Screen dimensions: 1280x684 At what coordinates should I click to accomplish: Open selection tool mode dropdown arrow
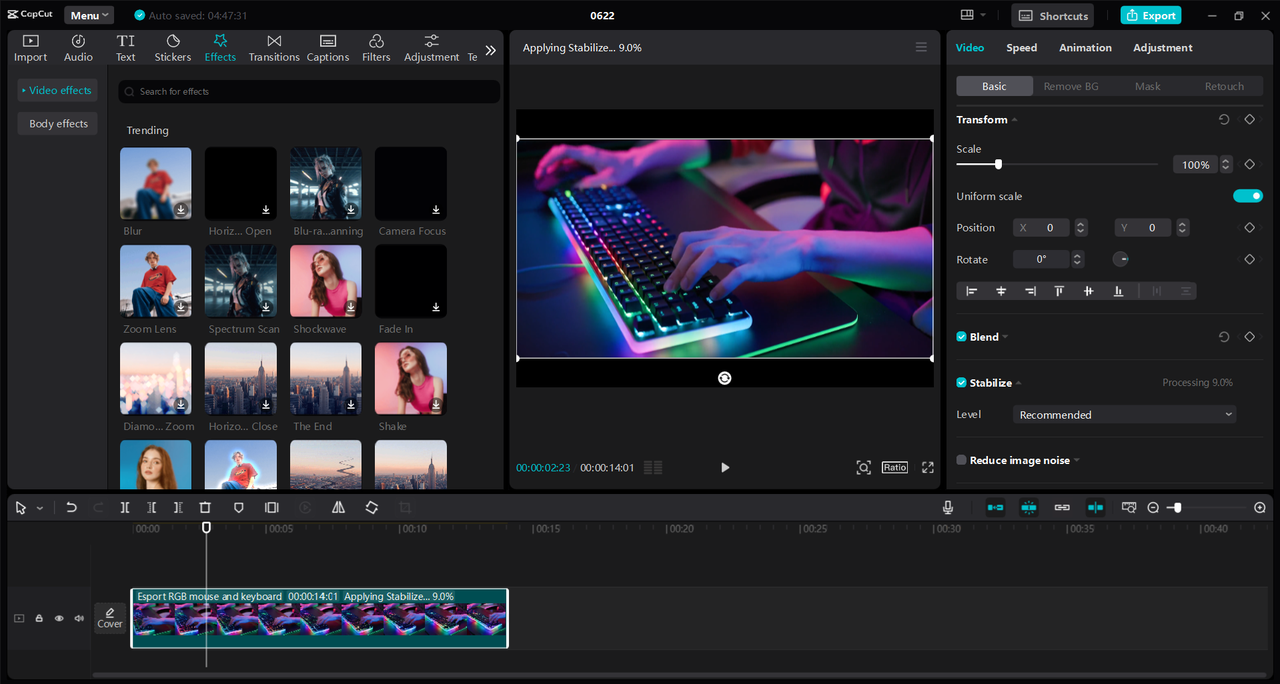(x=40, y=508)
